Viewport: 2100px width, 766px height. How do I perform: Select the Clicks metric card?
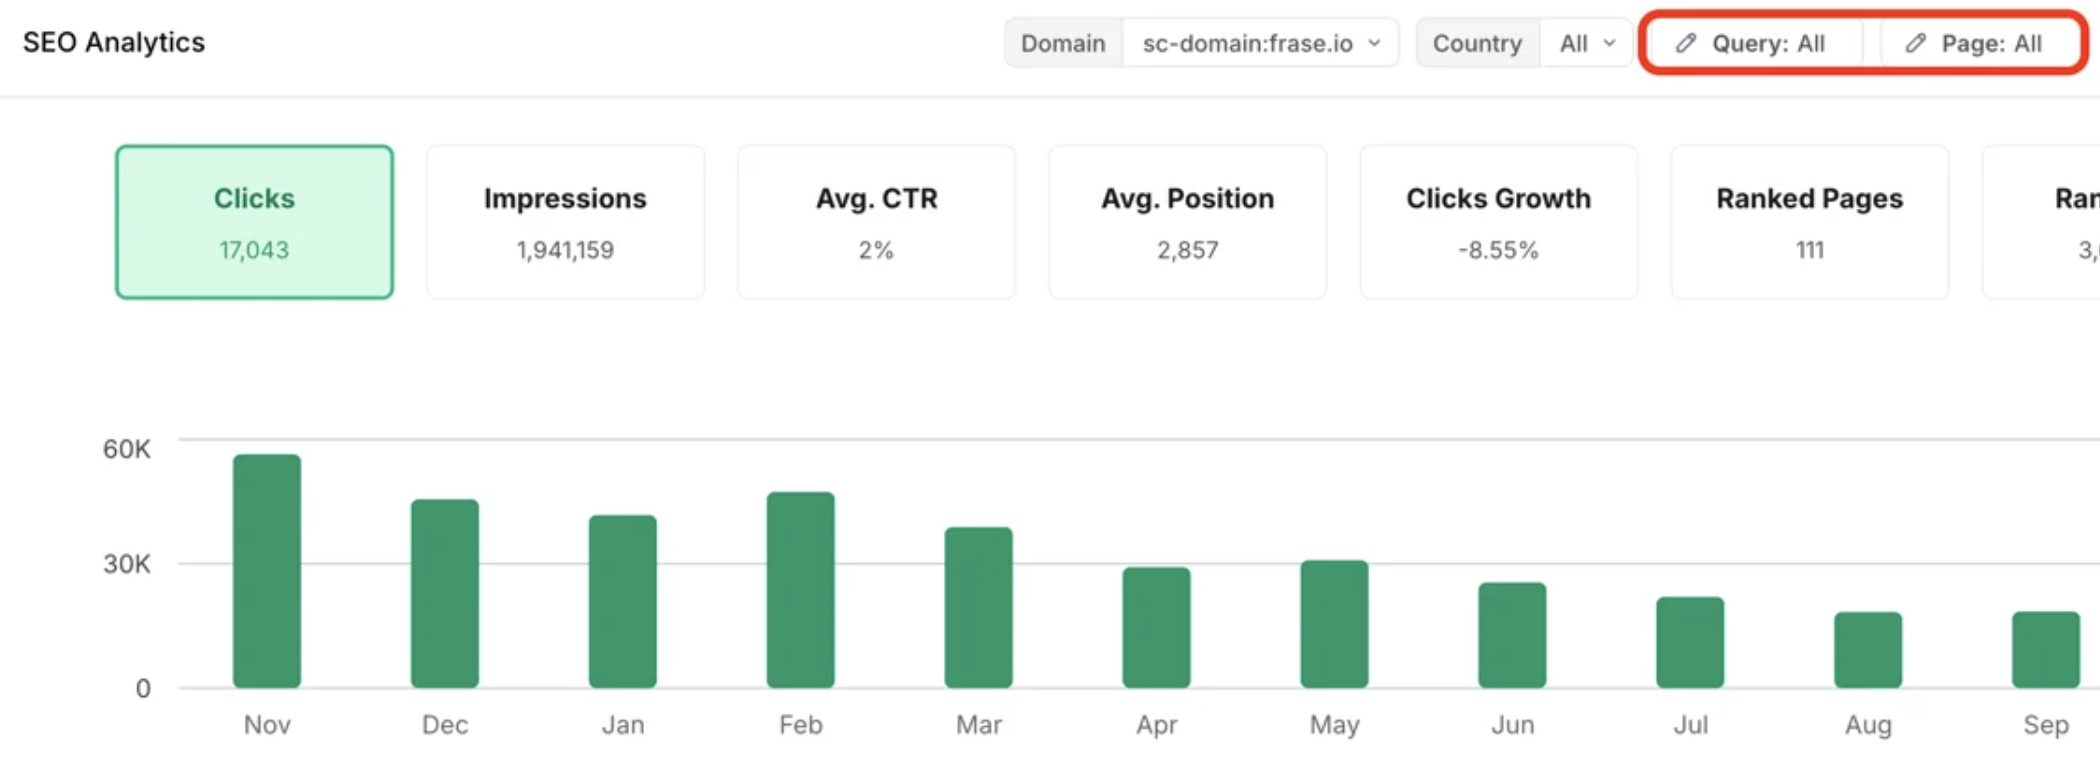click(254, 222)
